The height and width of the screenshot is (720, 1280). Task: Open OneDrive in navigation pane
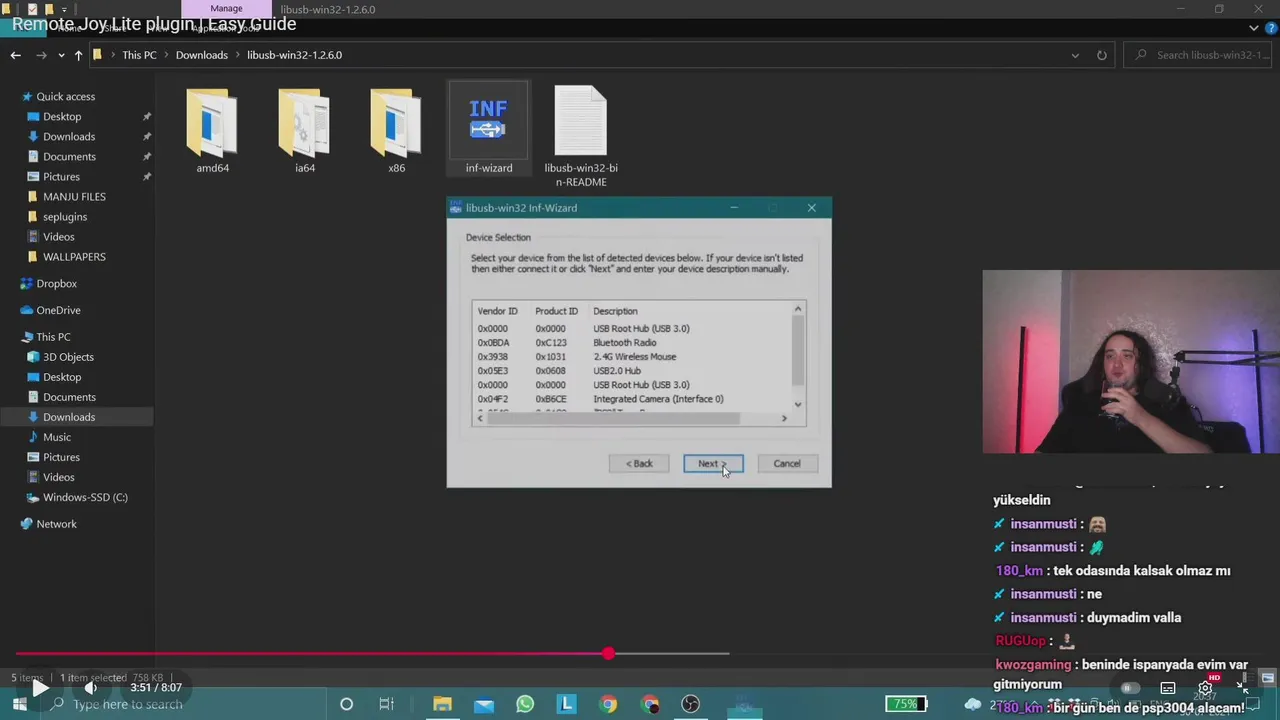58,311
